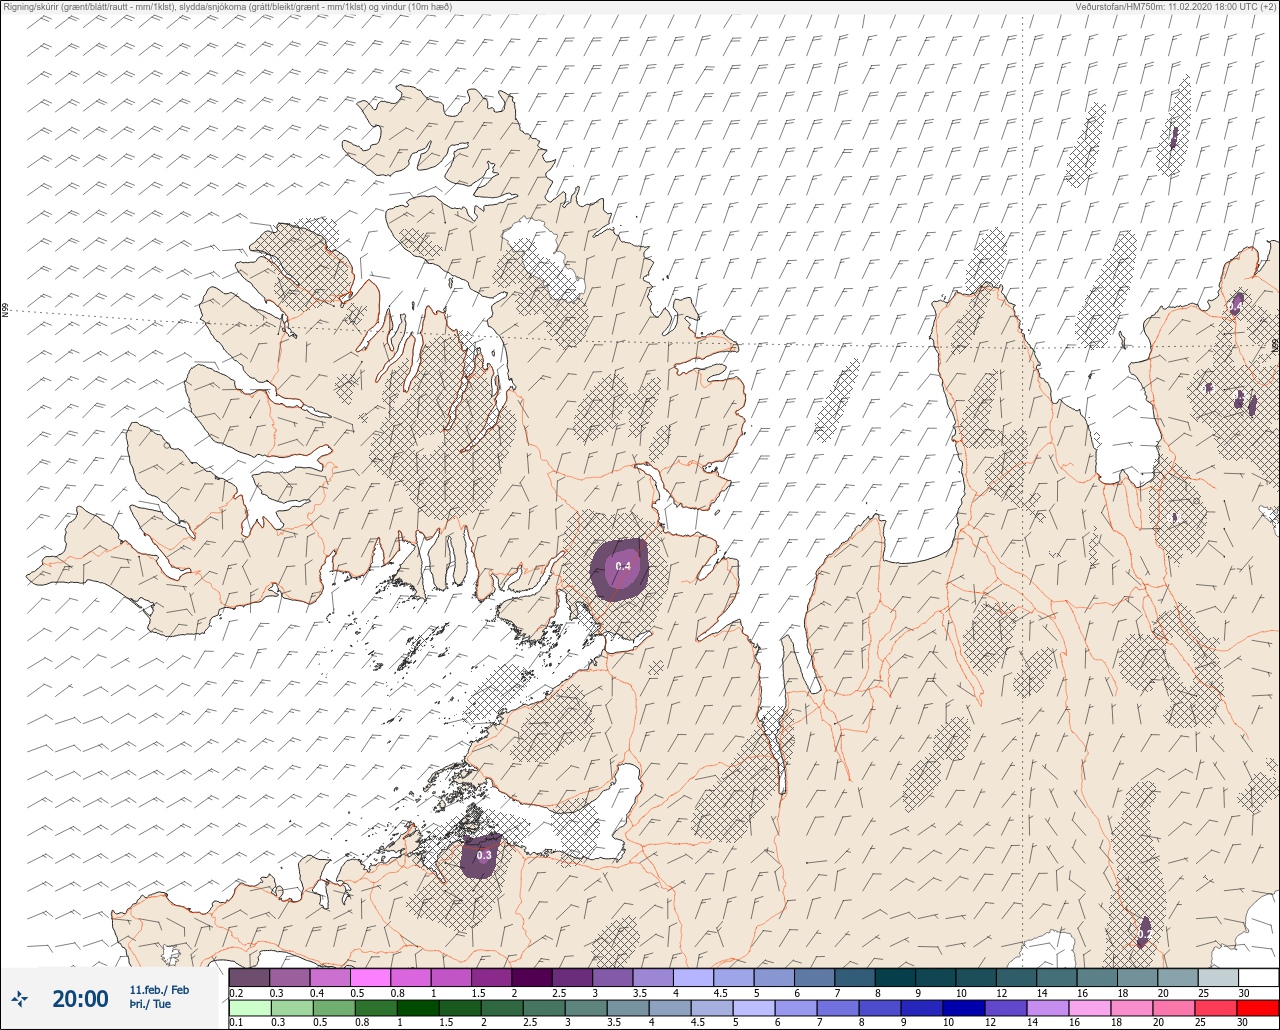Viewport: 1280px width, 1030px height.
Task: Select the weekday text 'Þri./ Tue'
Action: pyautogui.click(x=150, y=1004)
